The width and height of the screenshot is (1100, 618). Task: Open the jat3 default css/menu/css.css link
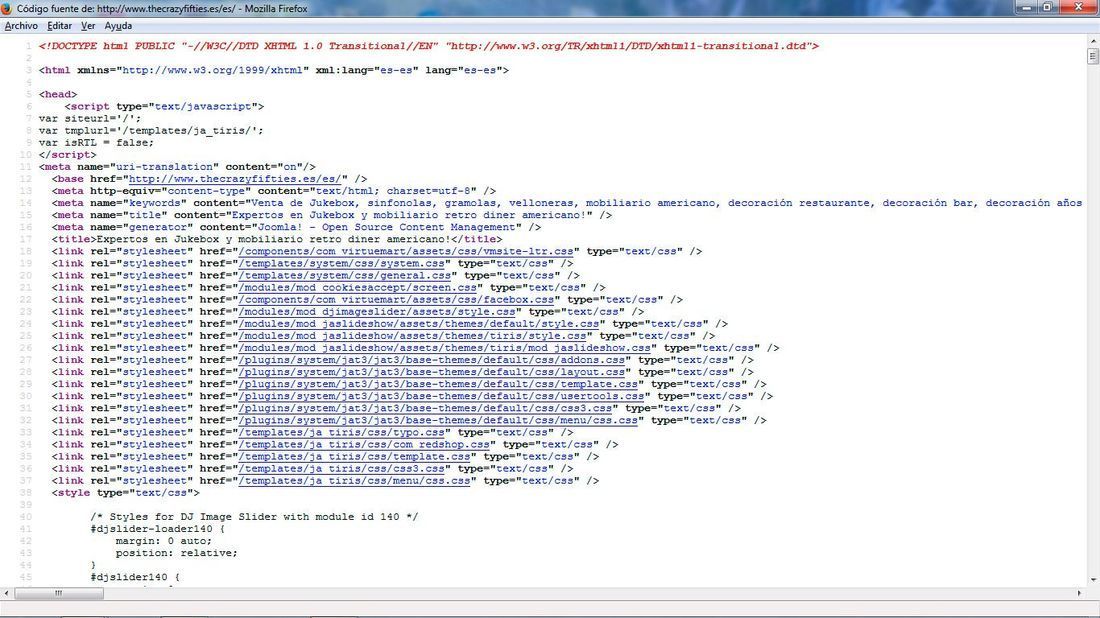tap(438, 420)
